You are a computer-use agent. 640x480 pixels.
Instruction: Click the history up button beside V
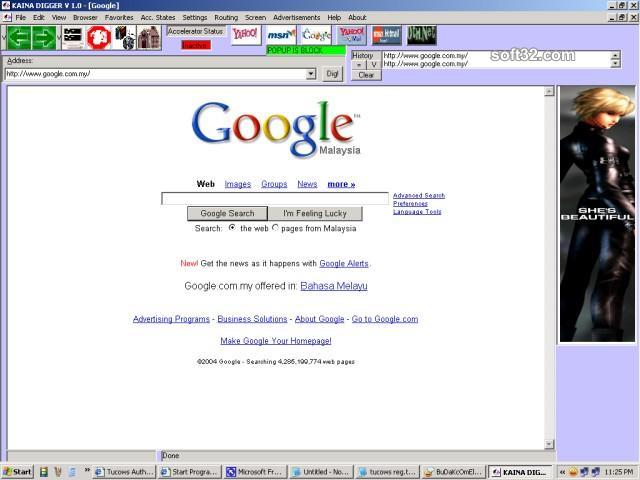359,64
